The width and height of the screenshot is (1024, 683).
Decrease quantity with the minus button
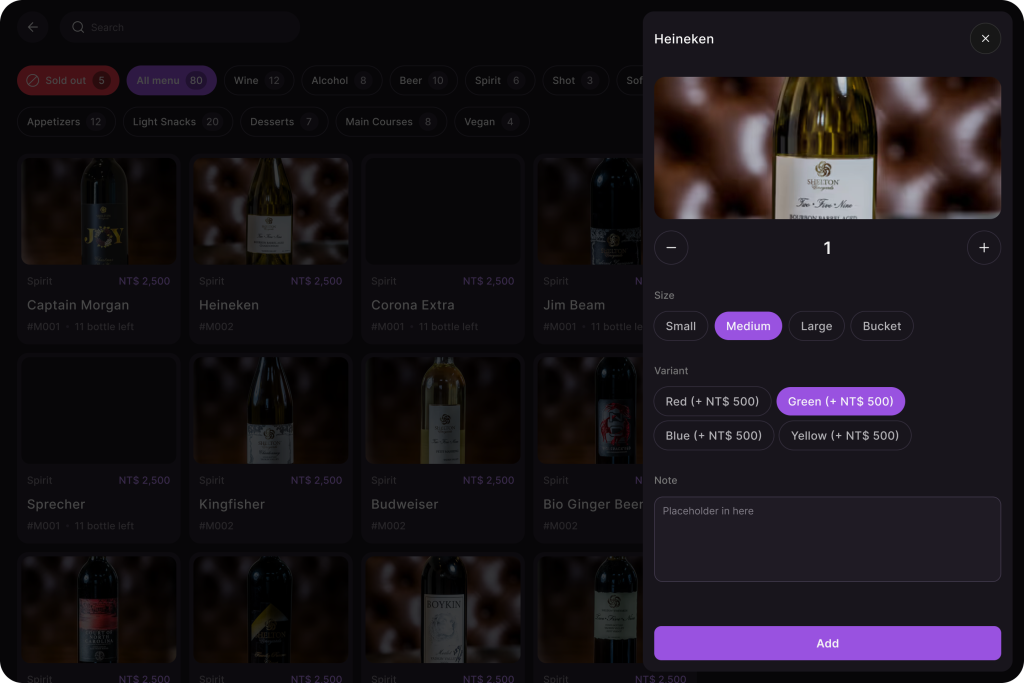[671, 247]
